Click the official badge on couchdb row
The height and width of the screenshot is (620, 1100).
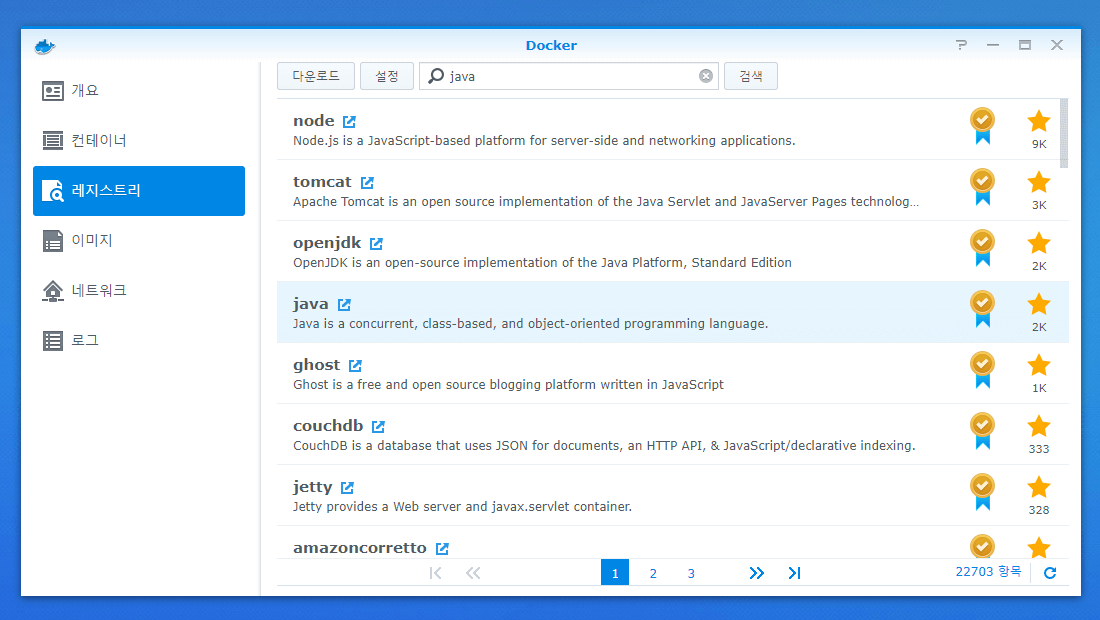982,431
